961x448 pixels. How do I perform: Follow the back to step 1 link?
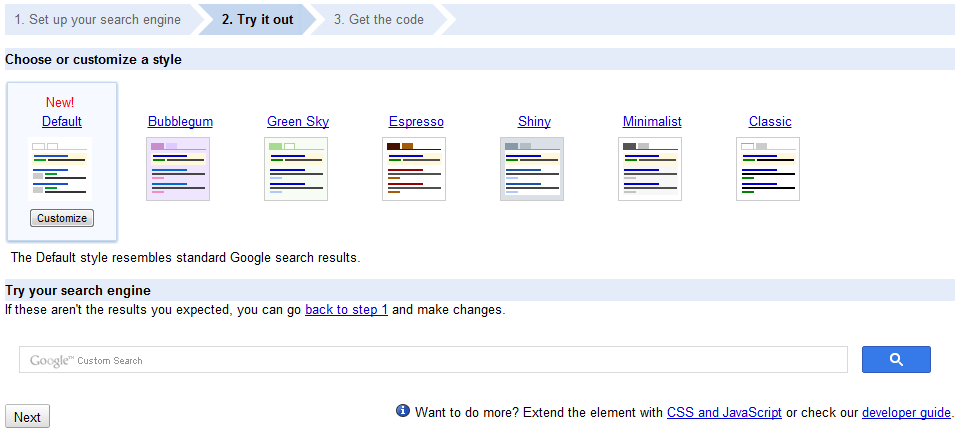(x=346, y=309)
